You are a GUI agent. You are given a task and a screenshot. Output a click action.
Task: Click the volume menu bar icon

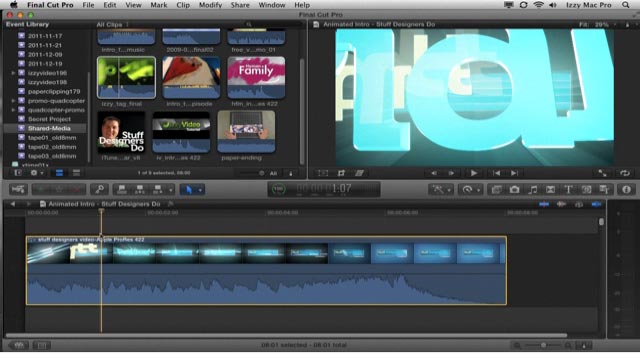coord(553,5)
